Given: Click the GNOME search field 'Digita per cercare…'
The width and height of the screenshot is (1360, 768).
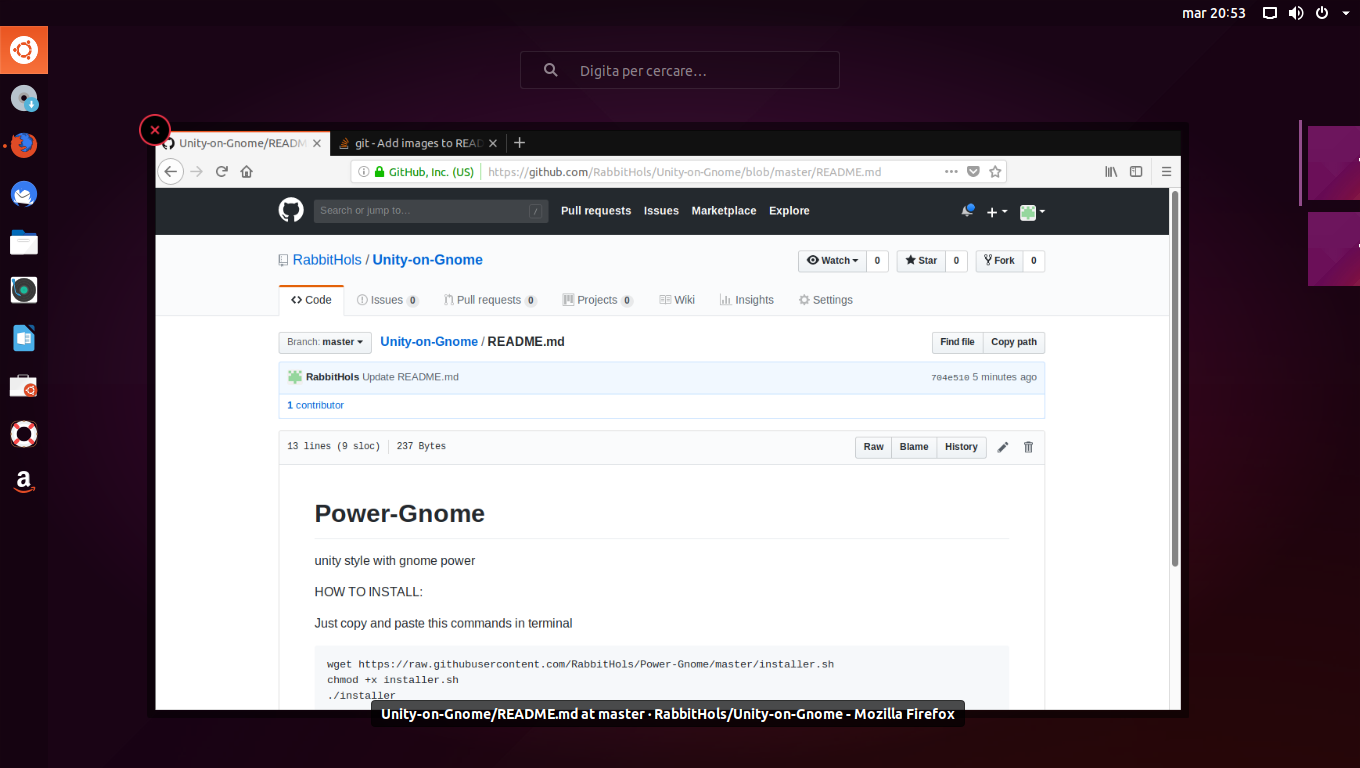Looking at the screenshot, I should [680, 70].
